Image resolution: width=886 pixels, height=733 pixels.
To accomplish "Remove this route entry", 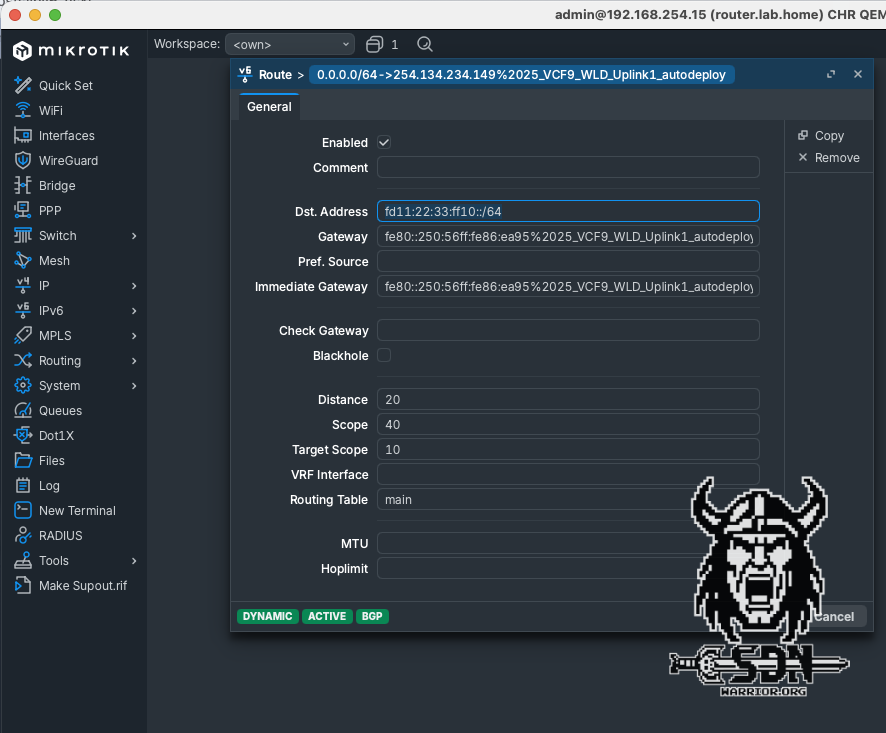I will tap(828, 157).
